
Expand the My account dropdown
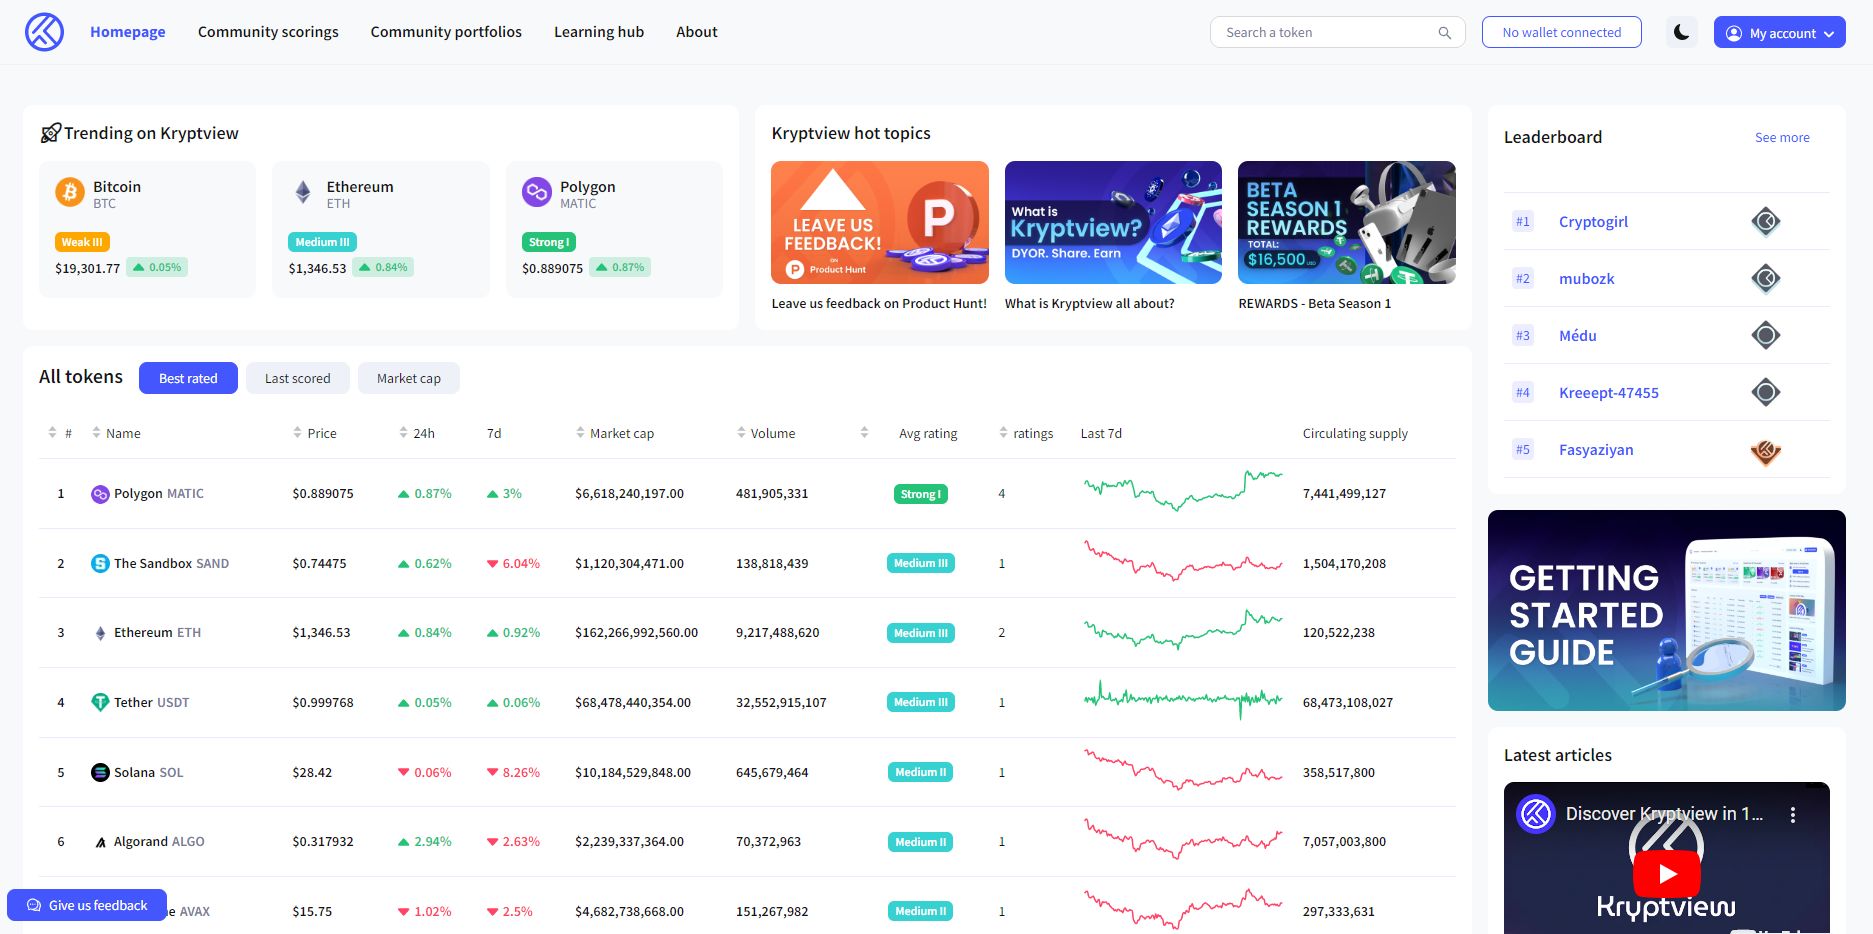[1779, 33]
